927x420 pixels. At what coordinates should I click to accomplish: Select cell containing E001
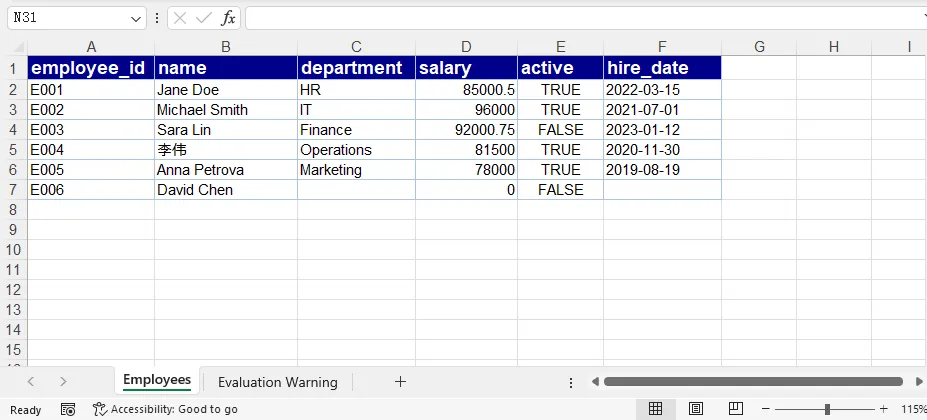[91, 90]
